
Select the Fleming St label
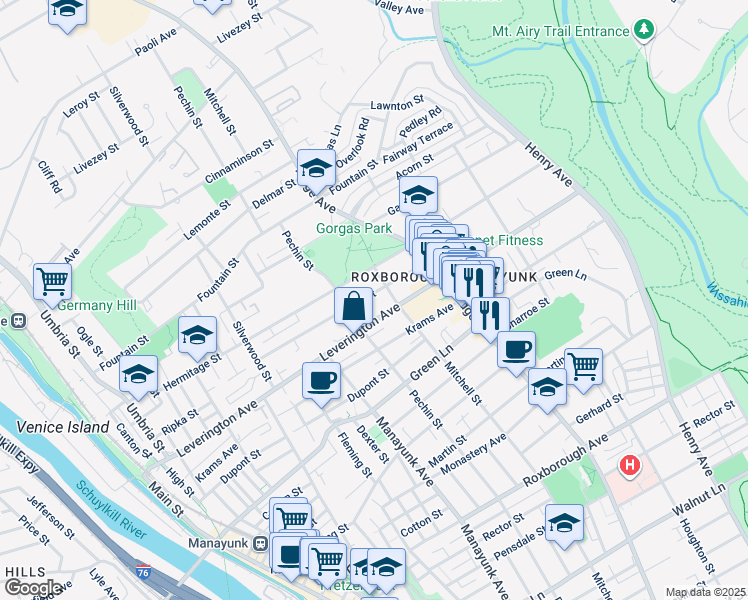point(354,455)
